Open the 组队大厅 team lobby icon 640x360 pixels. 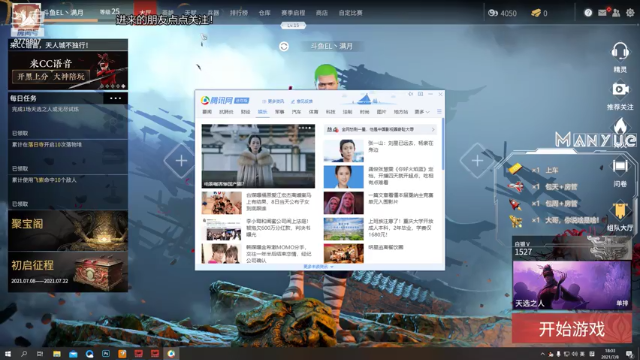[x=620, y=210]
